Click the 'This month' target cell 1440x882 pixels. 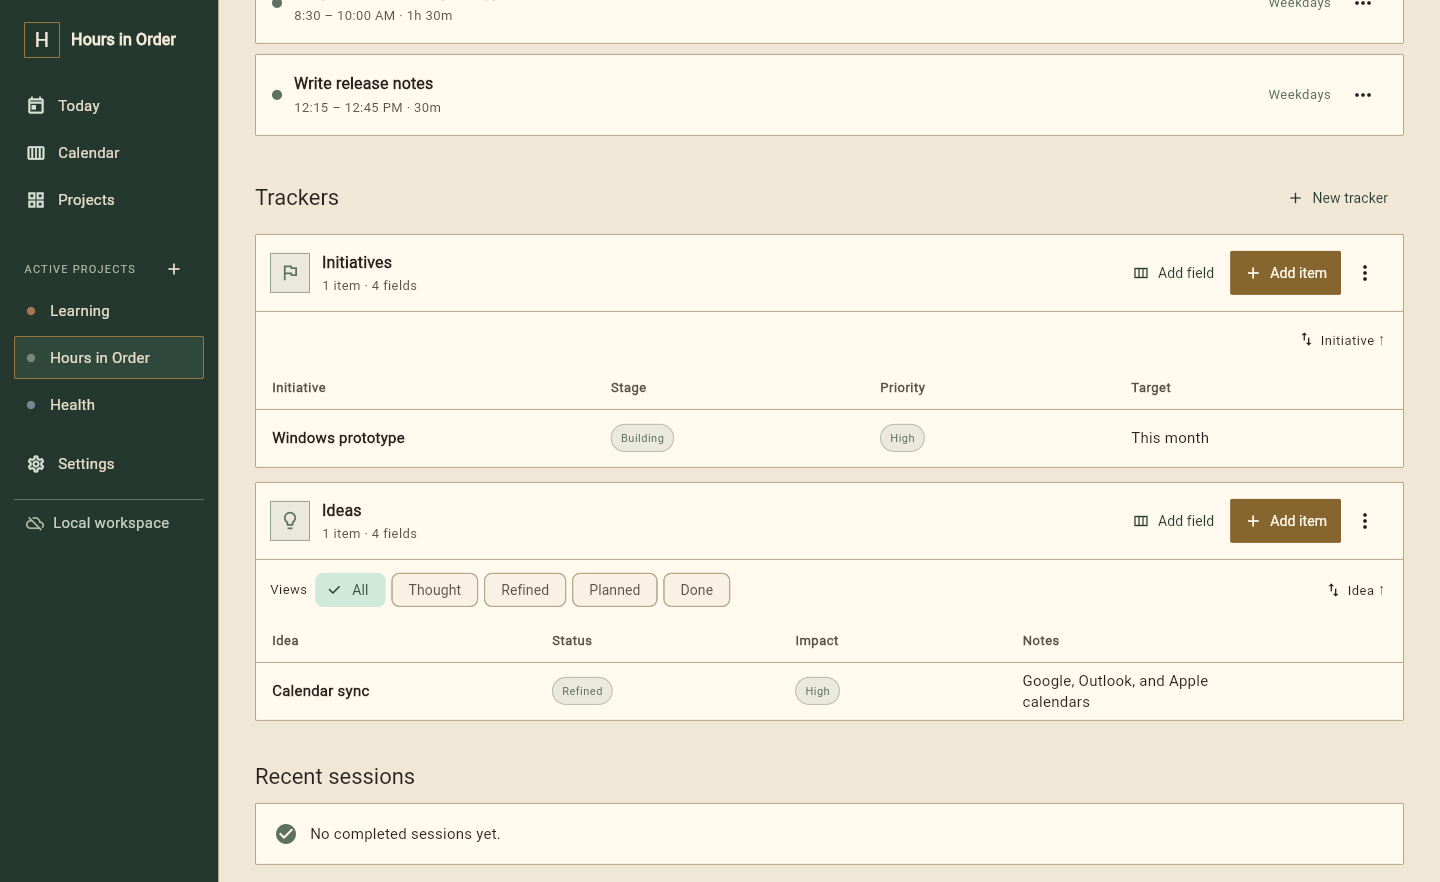tap(1170, 438)
